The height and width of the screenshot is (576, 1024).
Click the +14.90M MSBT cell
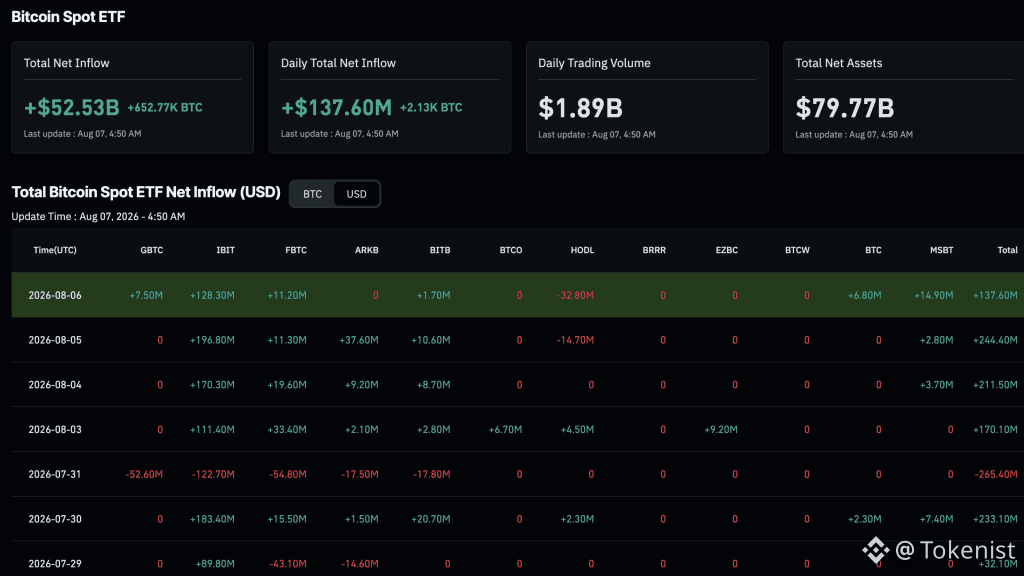click(934, 295)
